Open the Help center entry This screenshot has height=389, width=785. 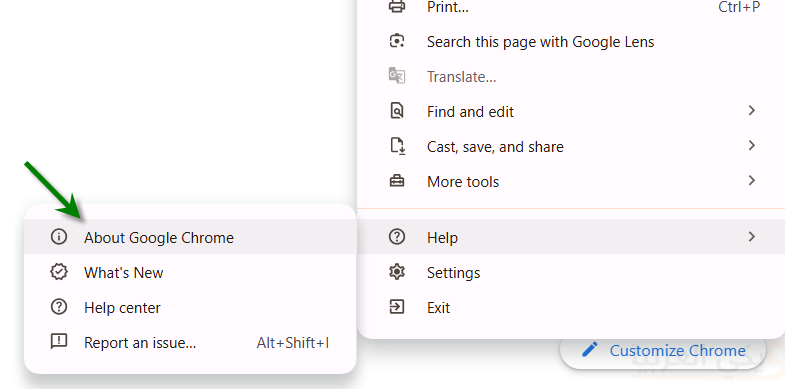point(190,307)
